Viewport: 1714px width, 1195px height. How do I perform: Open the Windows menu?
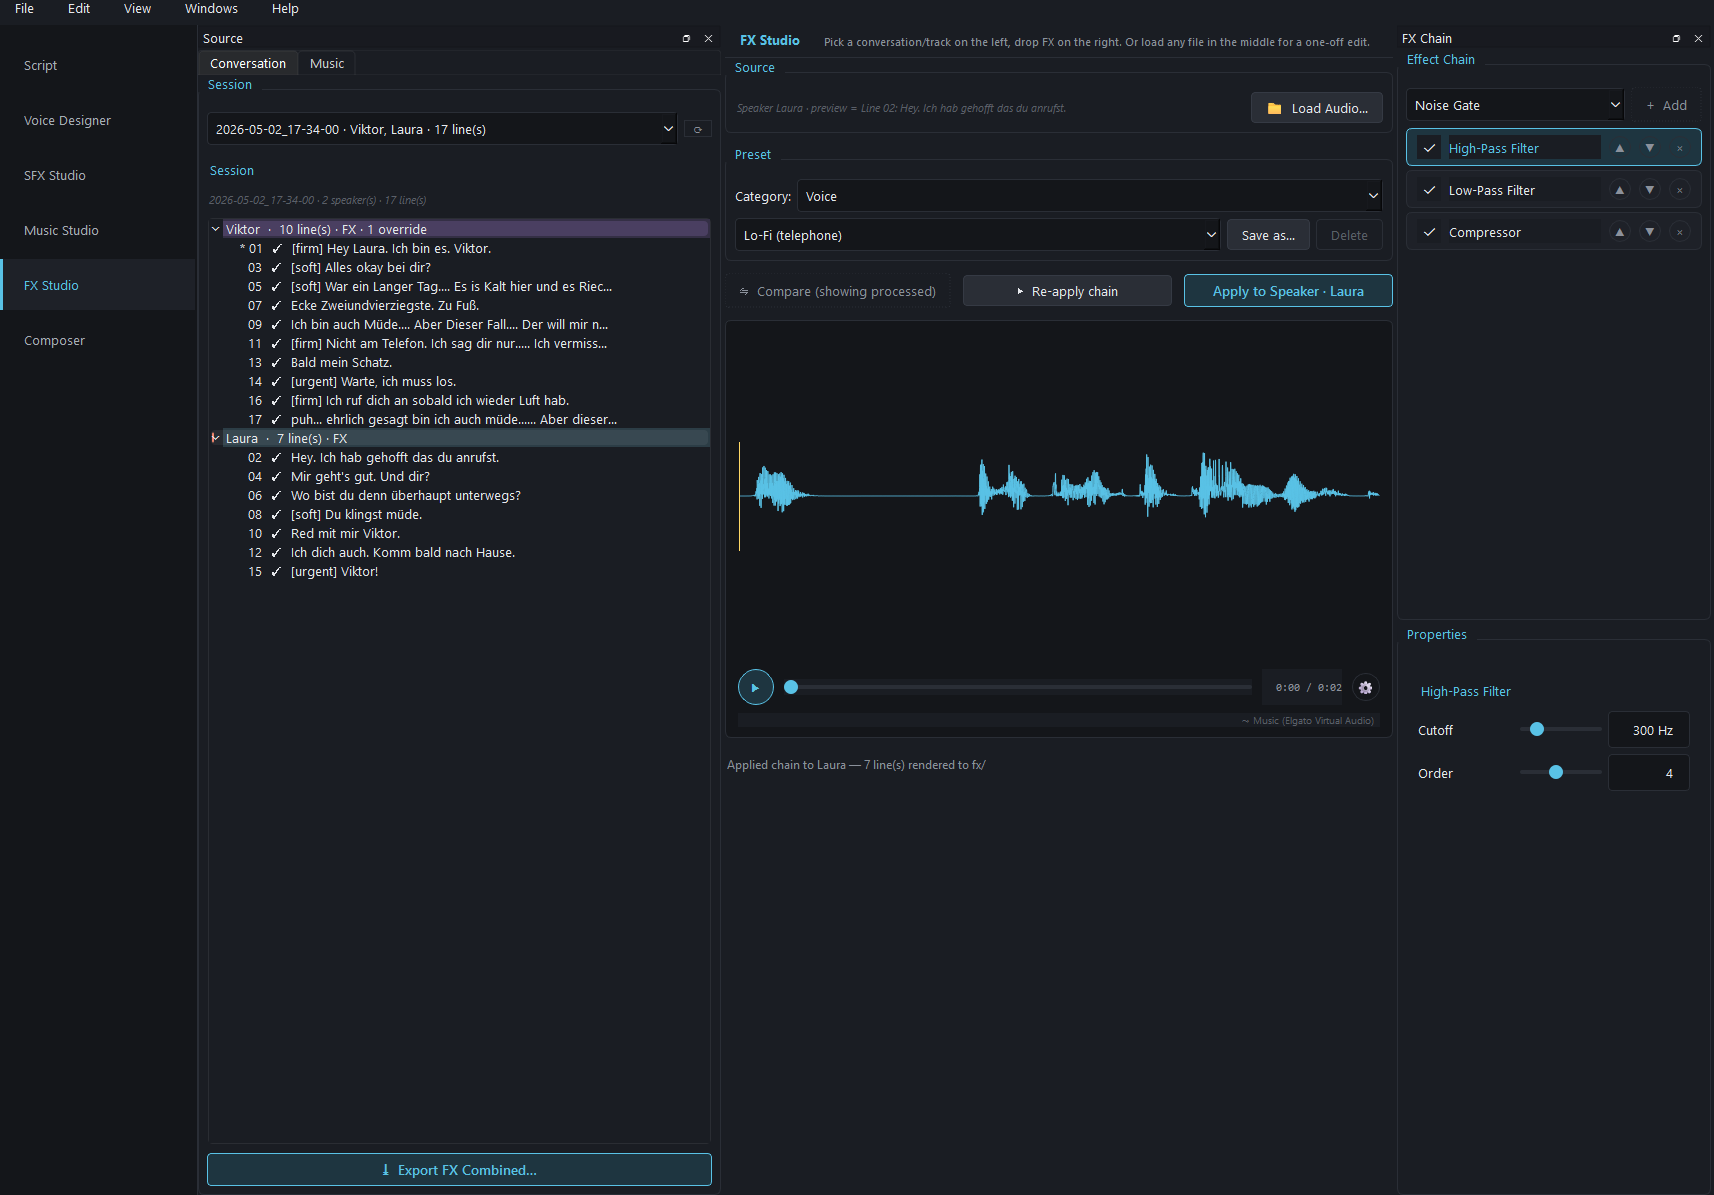click(x=211, y=9)
